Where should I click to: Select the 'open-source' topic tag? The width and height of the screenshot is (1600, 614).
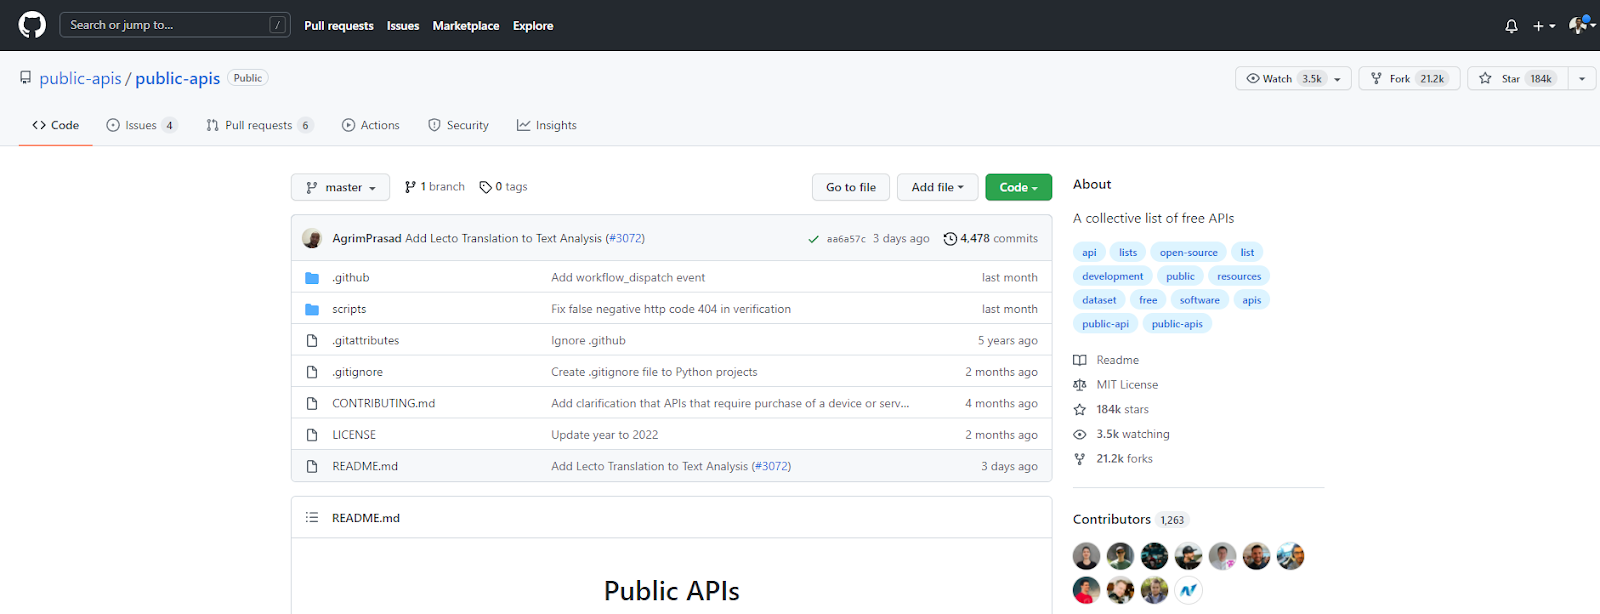tap(1188, 252)
